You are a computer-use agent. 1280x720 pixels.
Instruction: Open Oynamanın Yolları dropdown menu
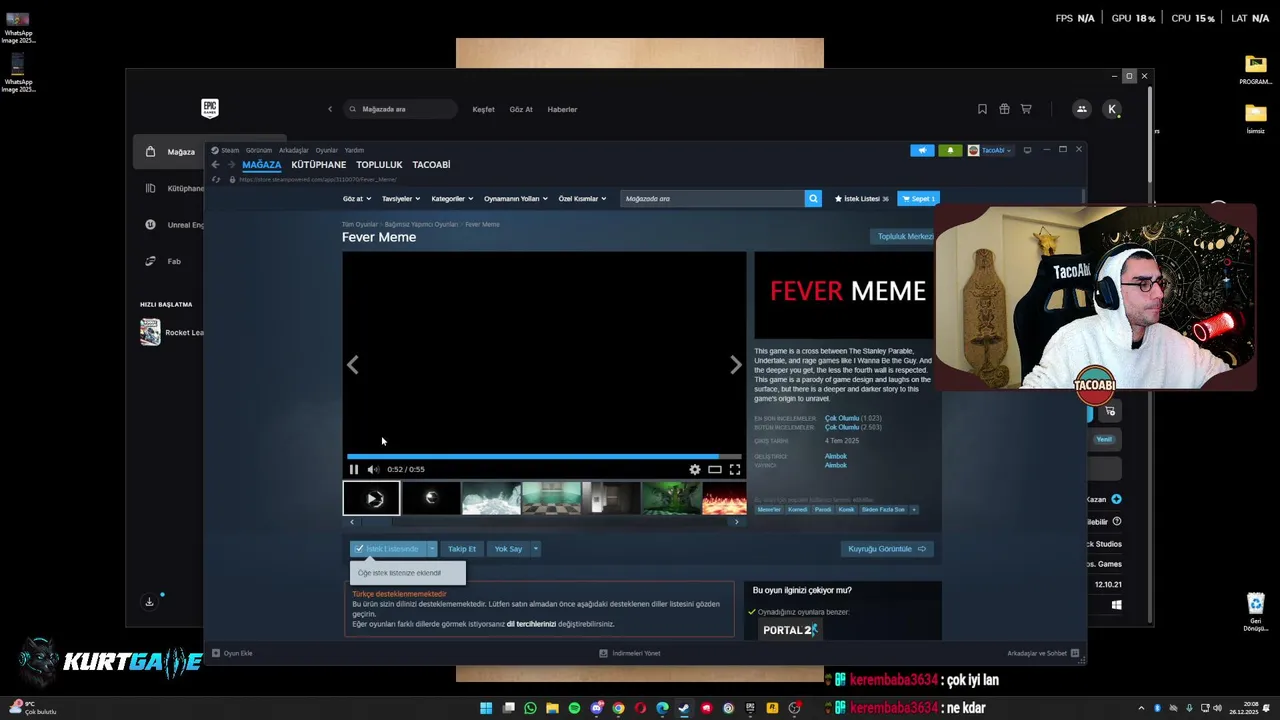(x=515, y=198)
